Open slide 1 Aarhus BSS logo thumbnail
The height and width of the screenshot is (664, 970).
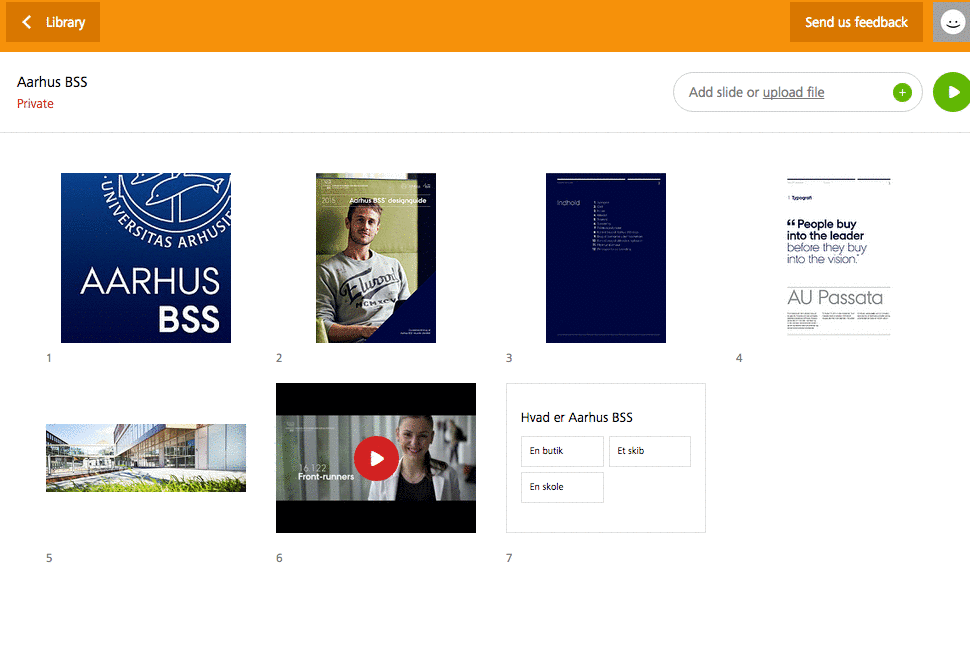tap(146, 258)
